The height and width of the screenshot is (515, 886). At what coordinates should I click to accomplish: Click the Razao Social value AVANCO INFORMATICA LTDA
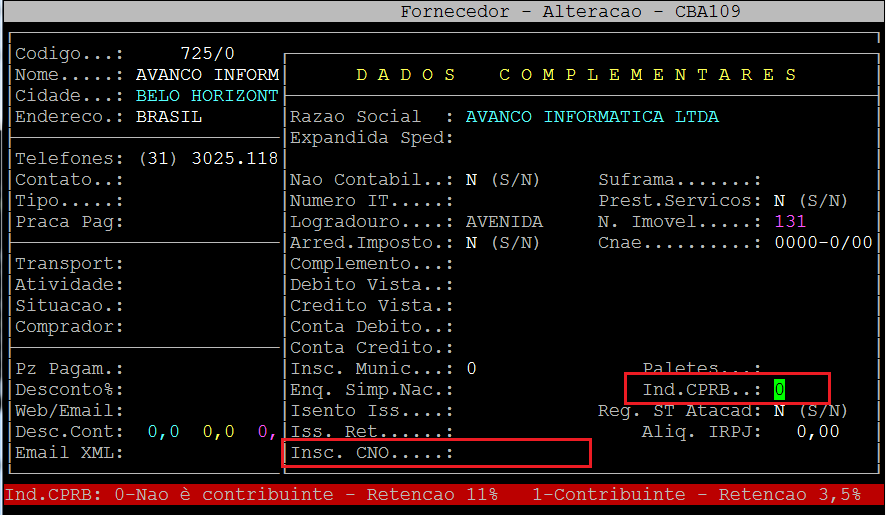click(592, 117)
